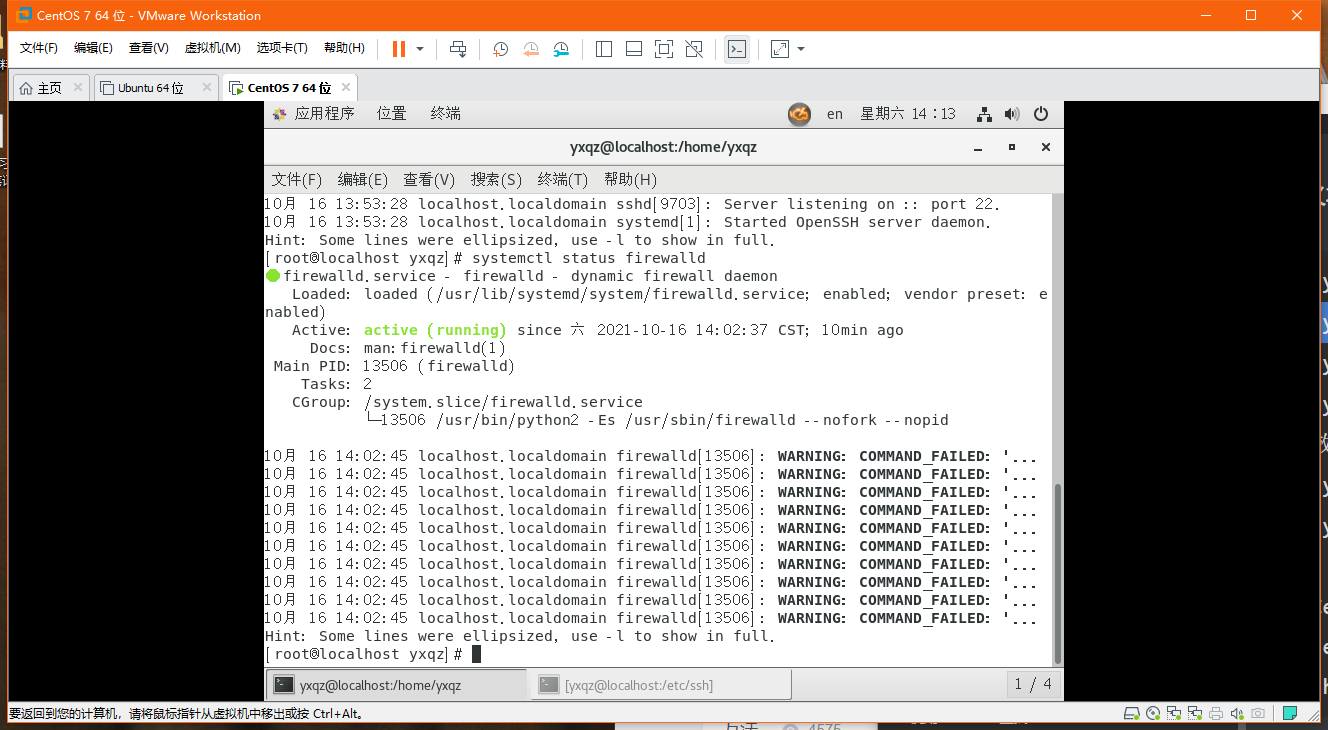Open the power options dropdown arrow beside pause
Screen dimensions: 1328x730
(x=420, y=49)
